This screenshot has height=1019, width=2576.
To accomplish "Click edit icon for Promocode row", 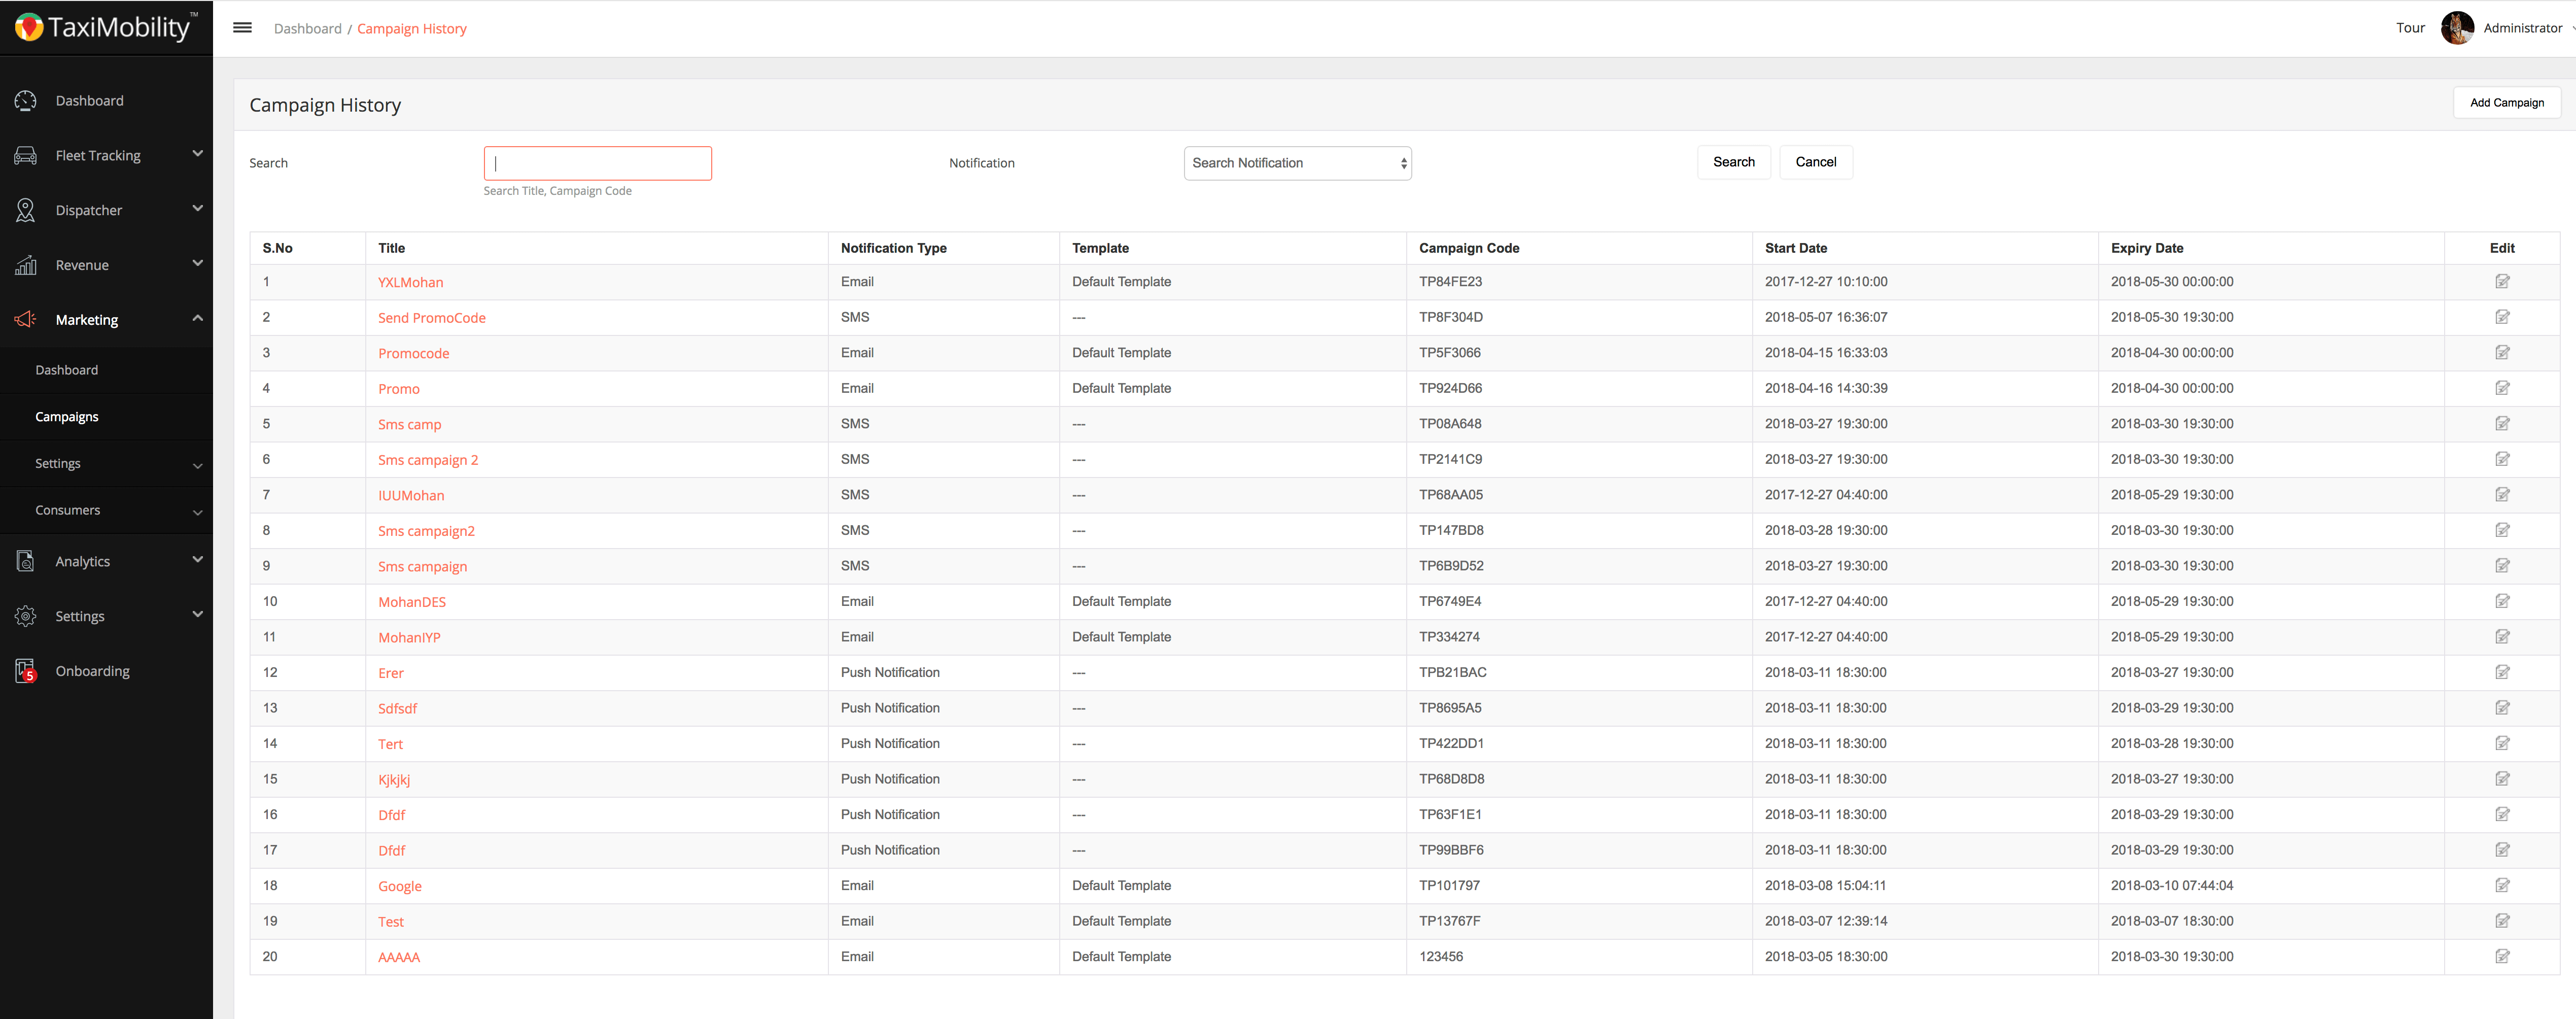I will (2502, 353).
